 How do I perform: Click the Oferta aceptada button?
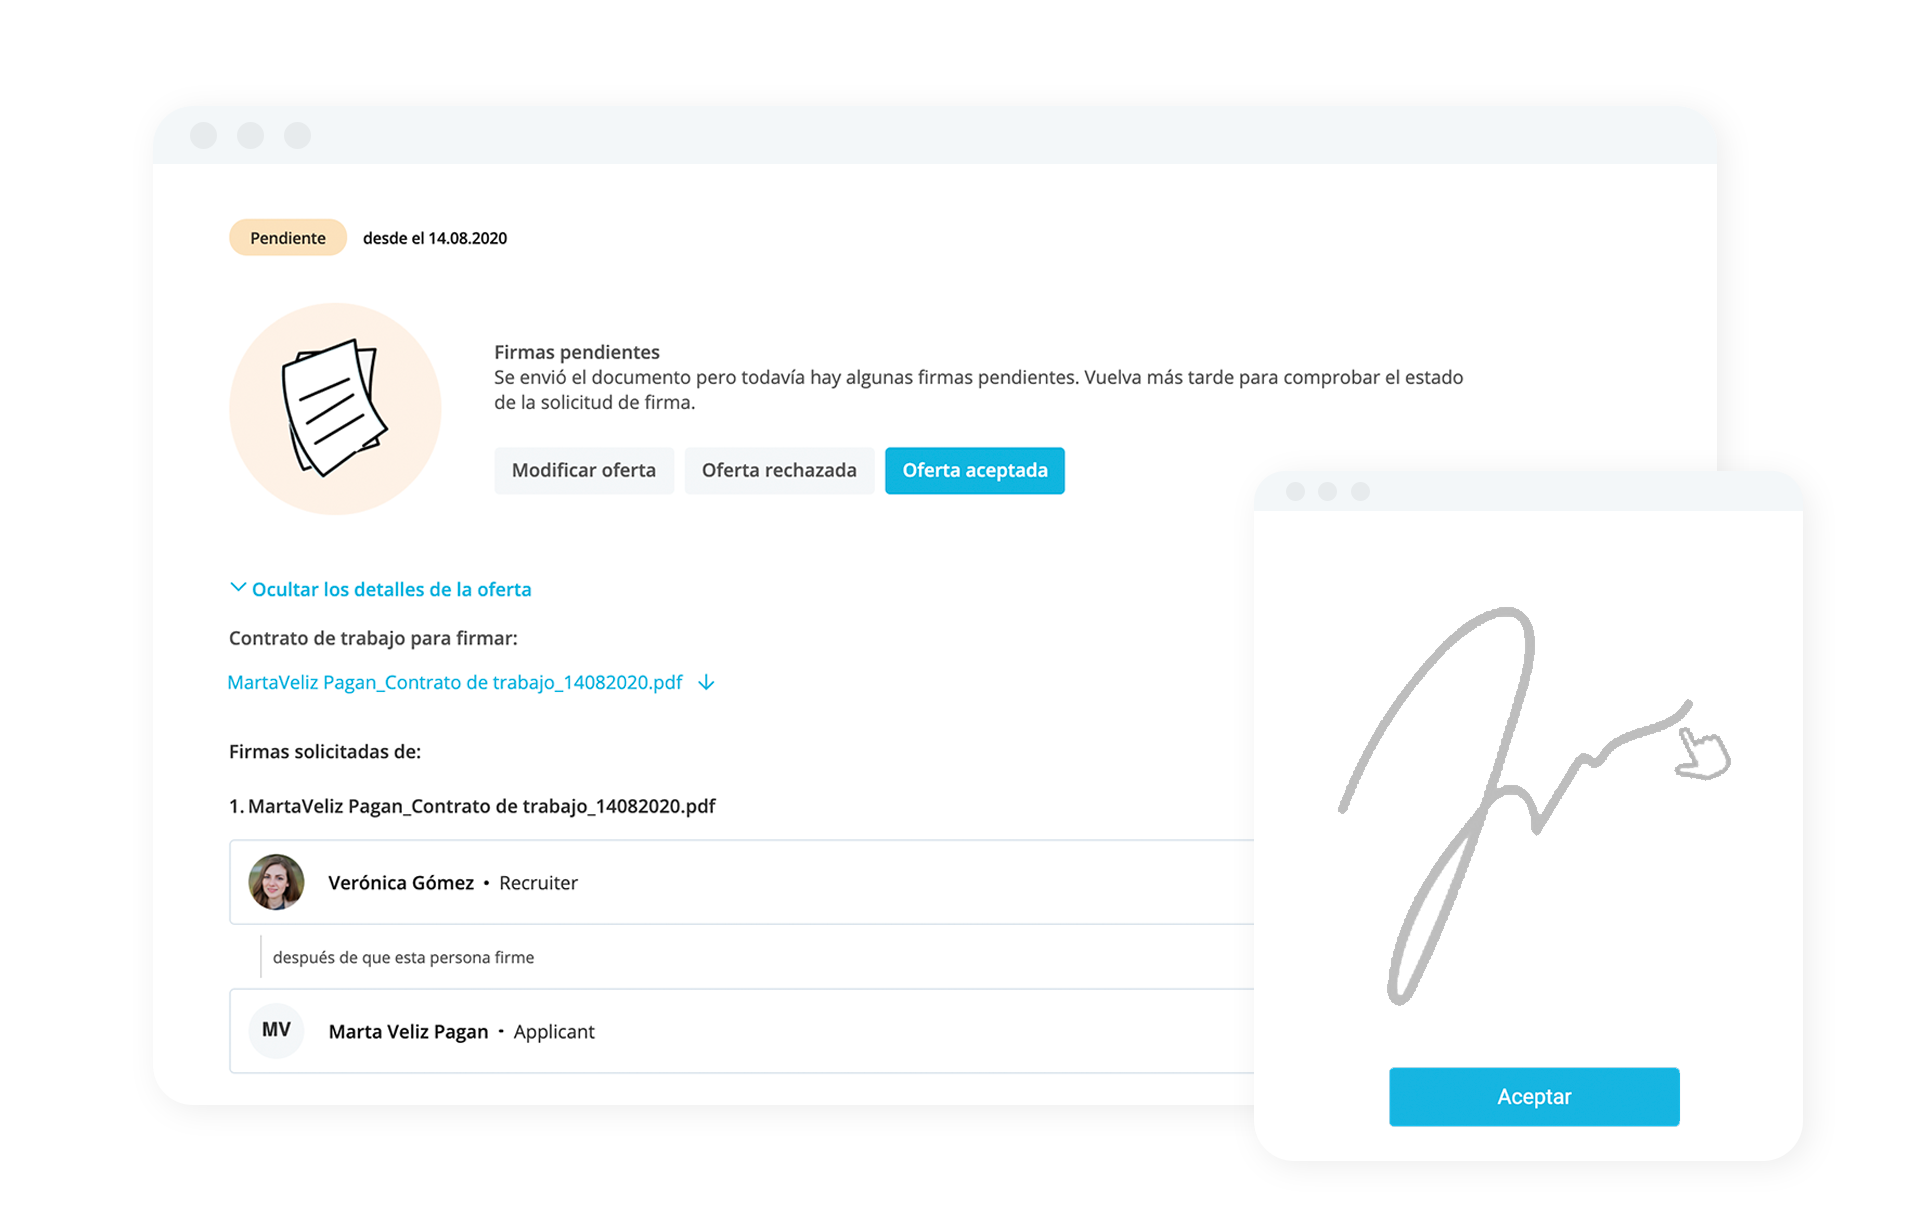975,469
